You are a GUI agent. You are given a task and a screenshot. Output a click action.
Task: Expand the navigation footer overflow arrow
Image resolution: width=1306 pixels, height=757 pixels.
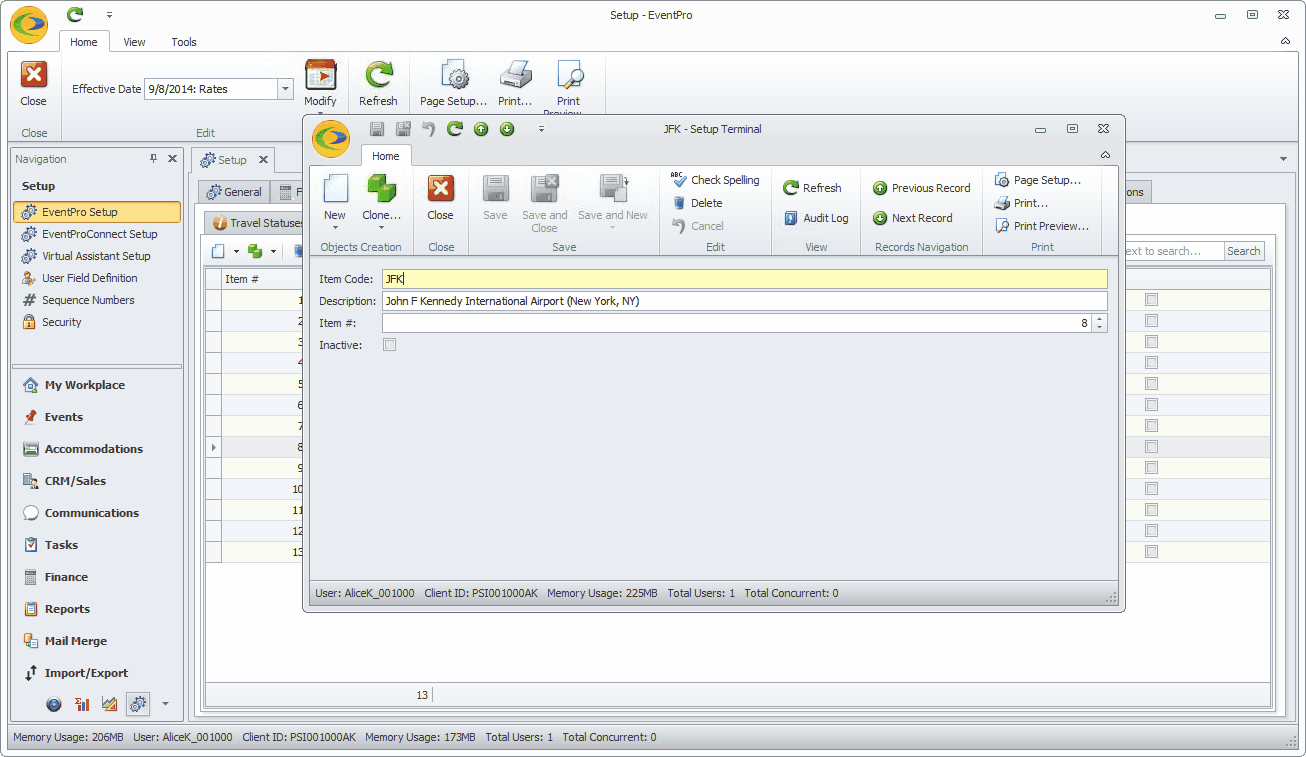tap(166, 704)
